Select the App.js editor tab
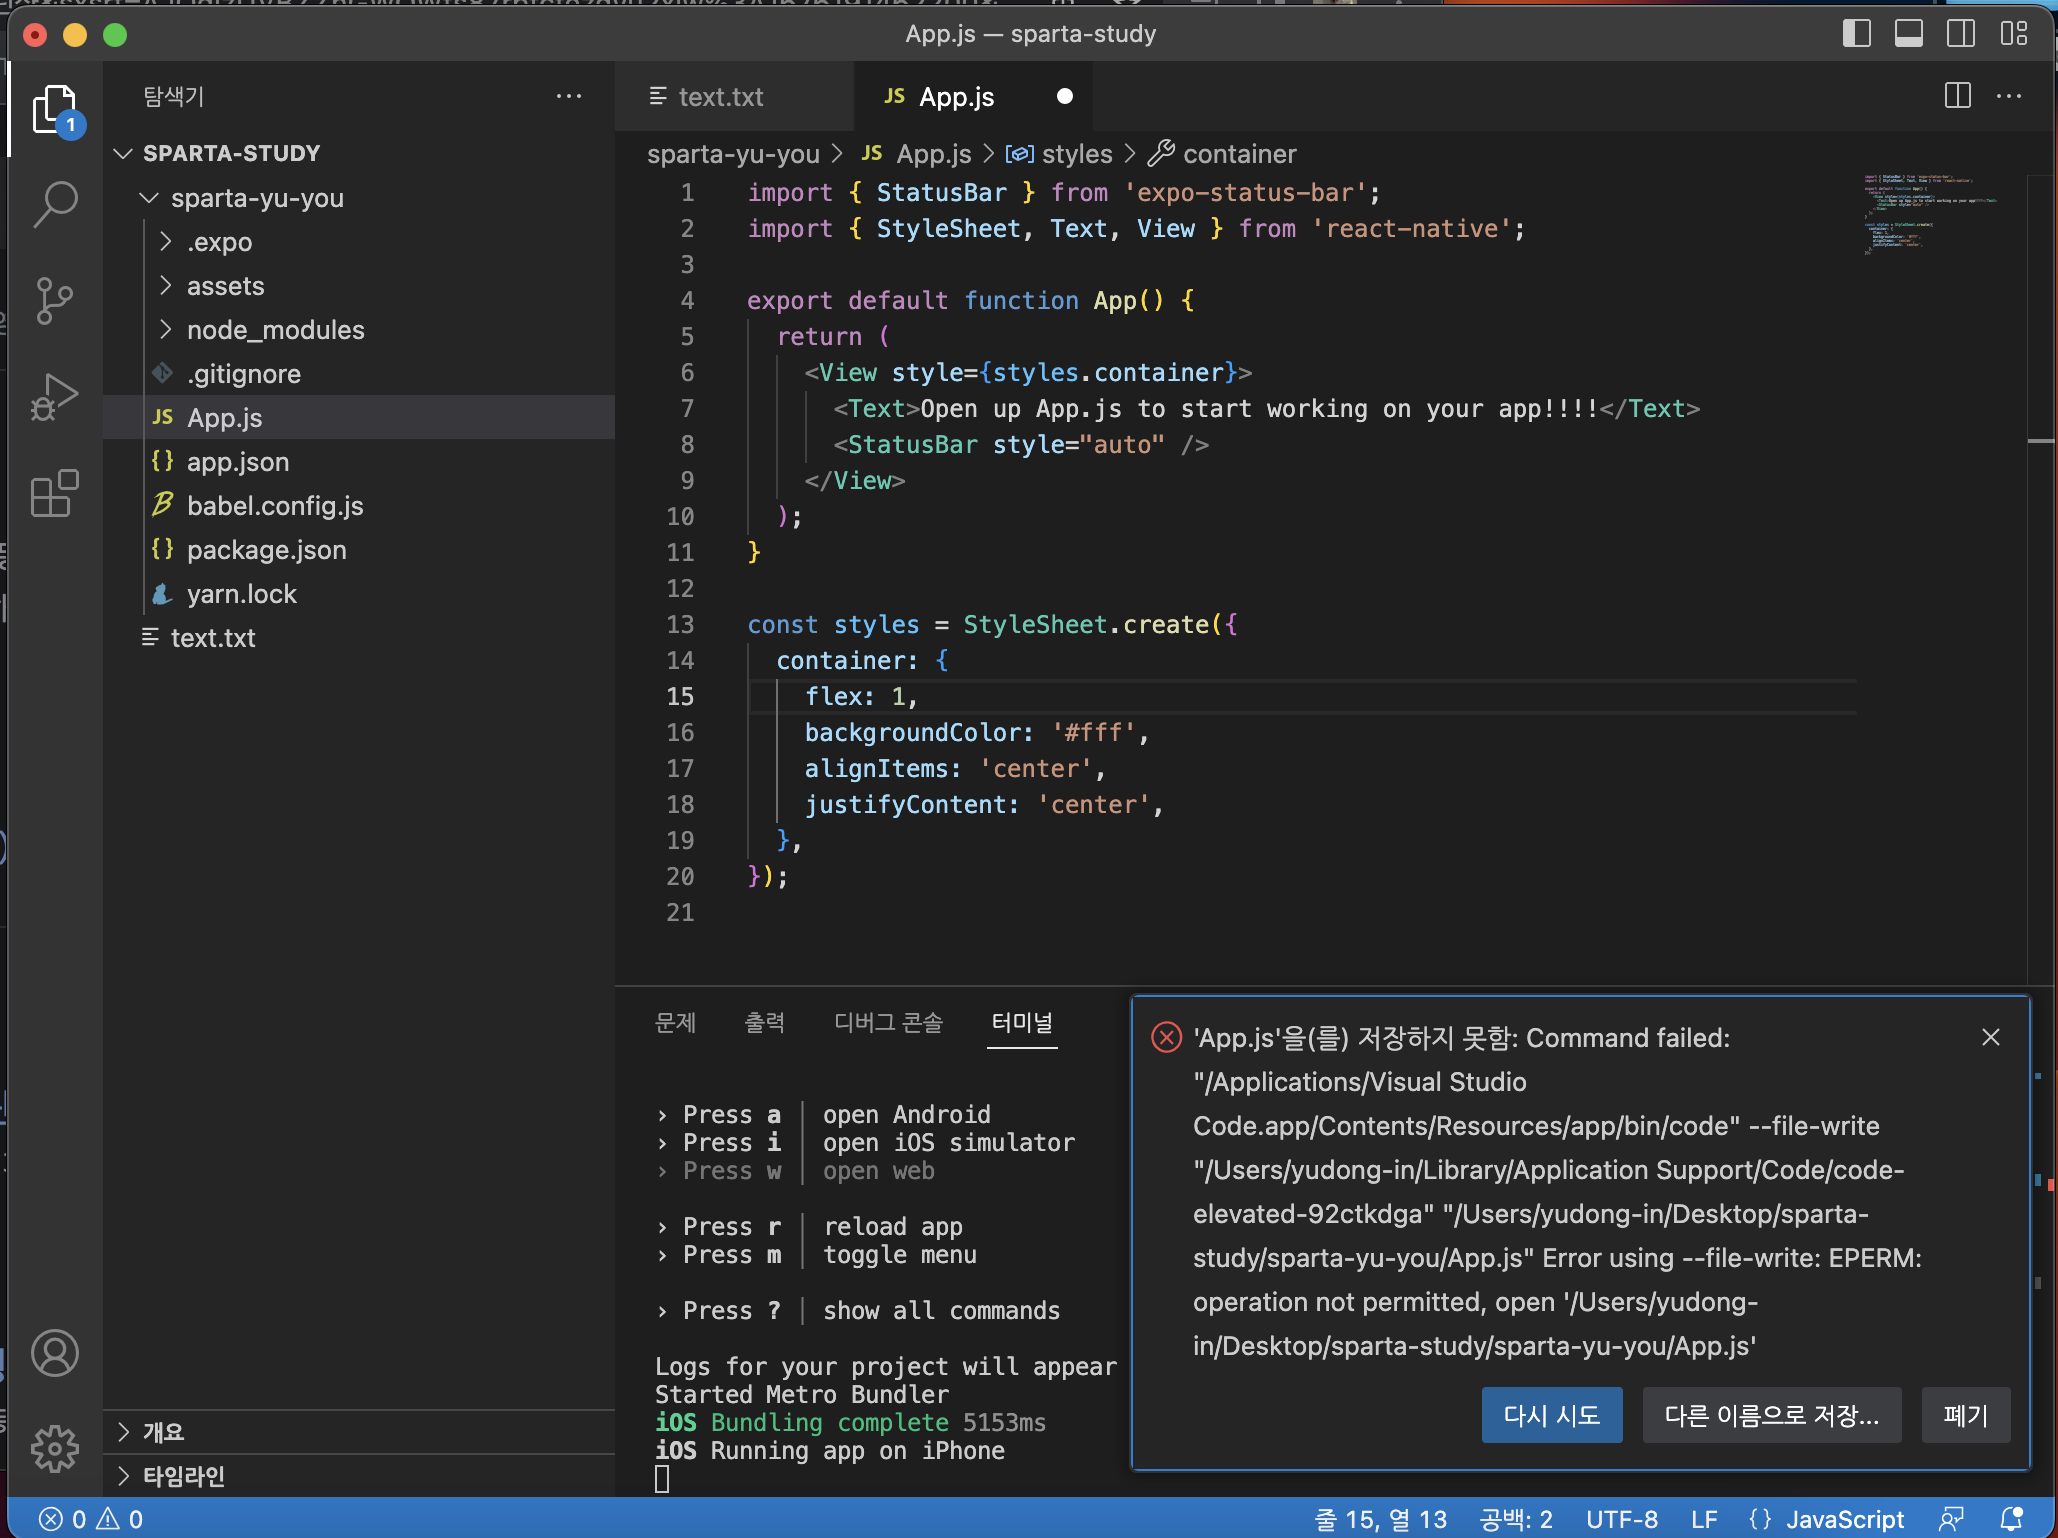 click(973, 96)
